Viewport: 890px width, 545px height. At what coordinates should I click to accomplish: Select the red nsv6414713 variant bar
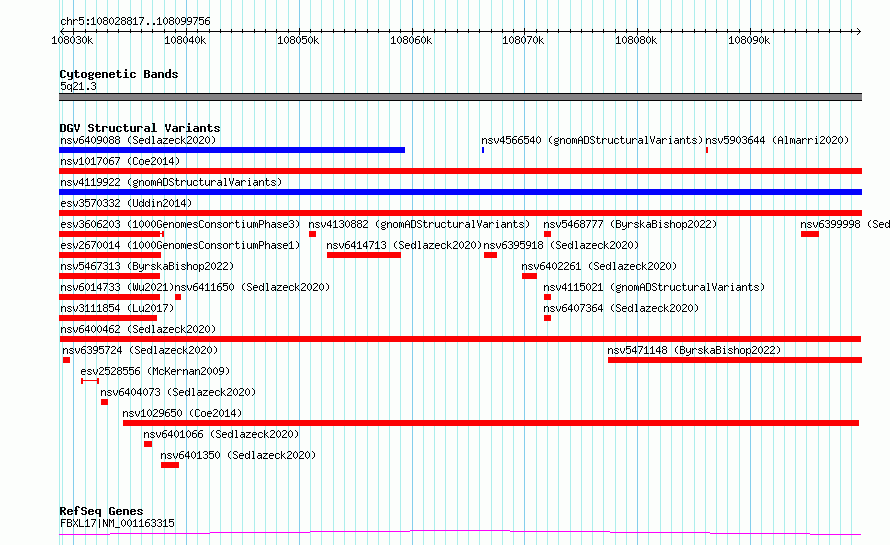tap(364, 255)
